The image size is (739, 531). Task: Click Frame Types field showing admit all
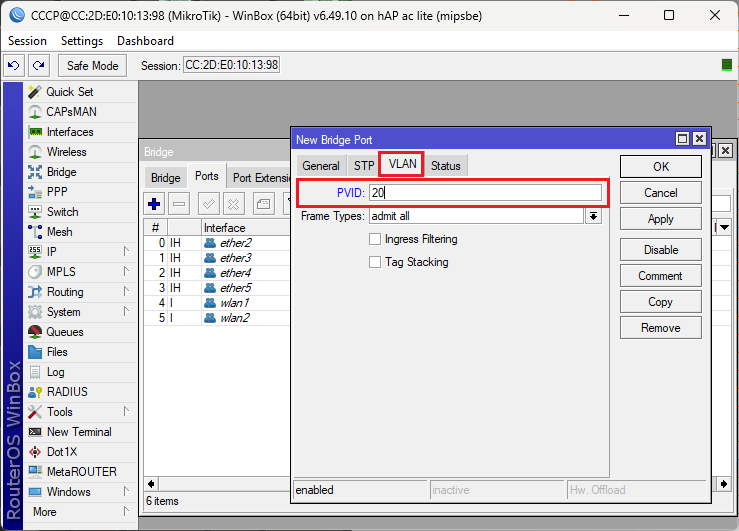pyautogui.click(x=476, y=216)
